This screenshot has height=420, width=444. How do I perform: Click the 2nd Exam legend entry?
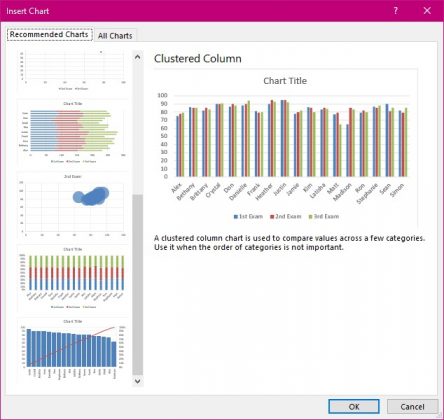click(286, 216)
